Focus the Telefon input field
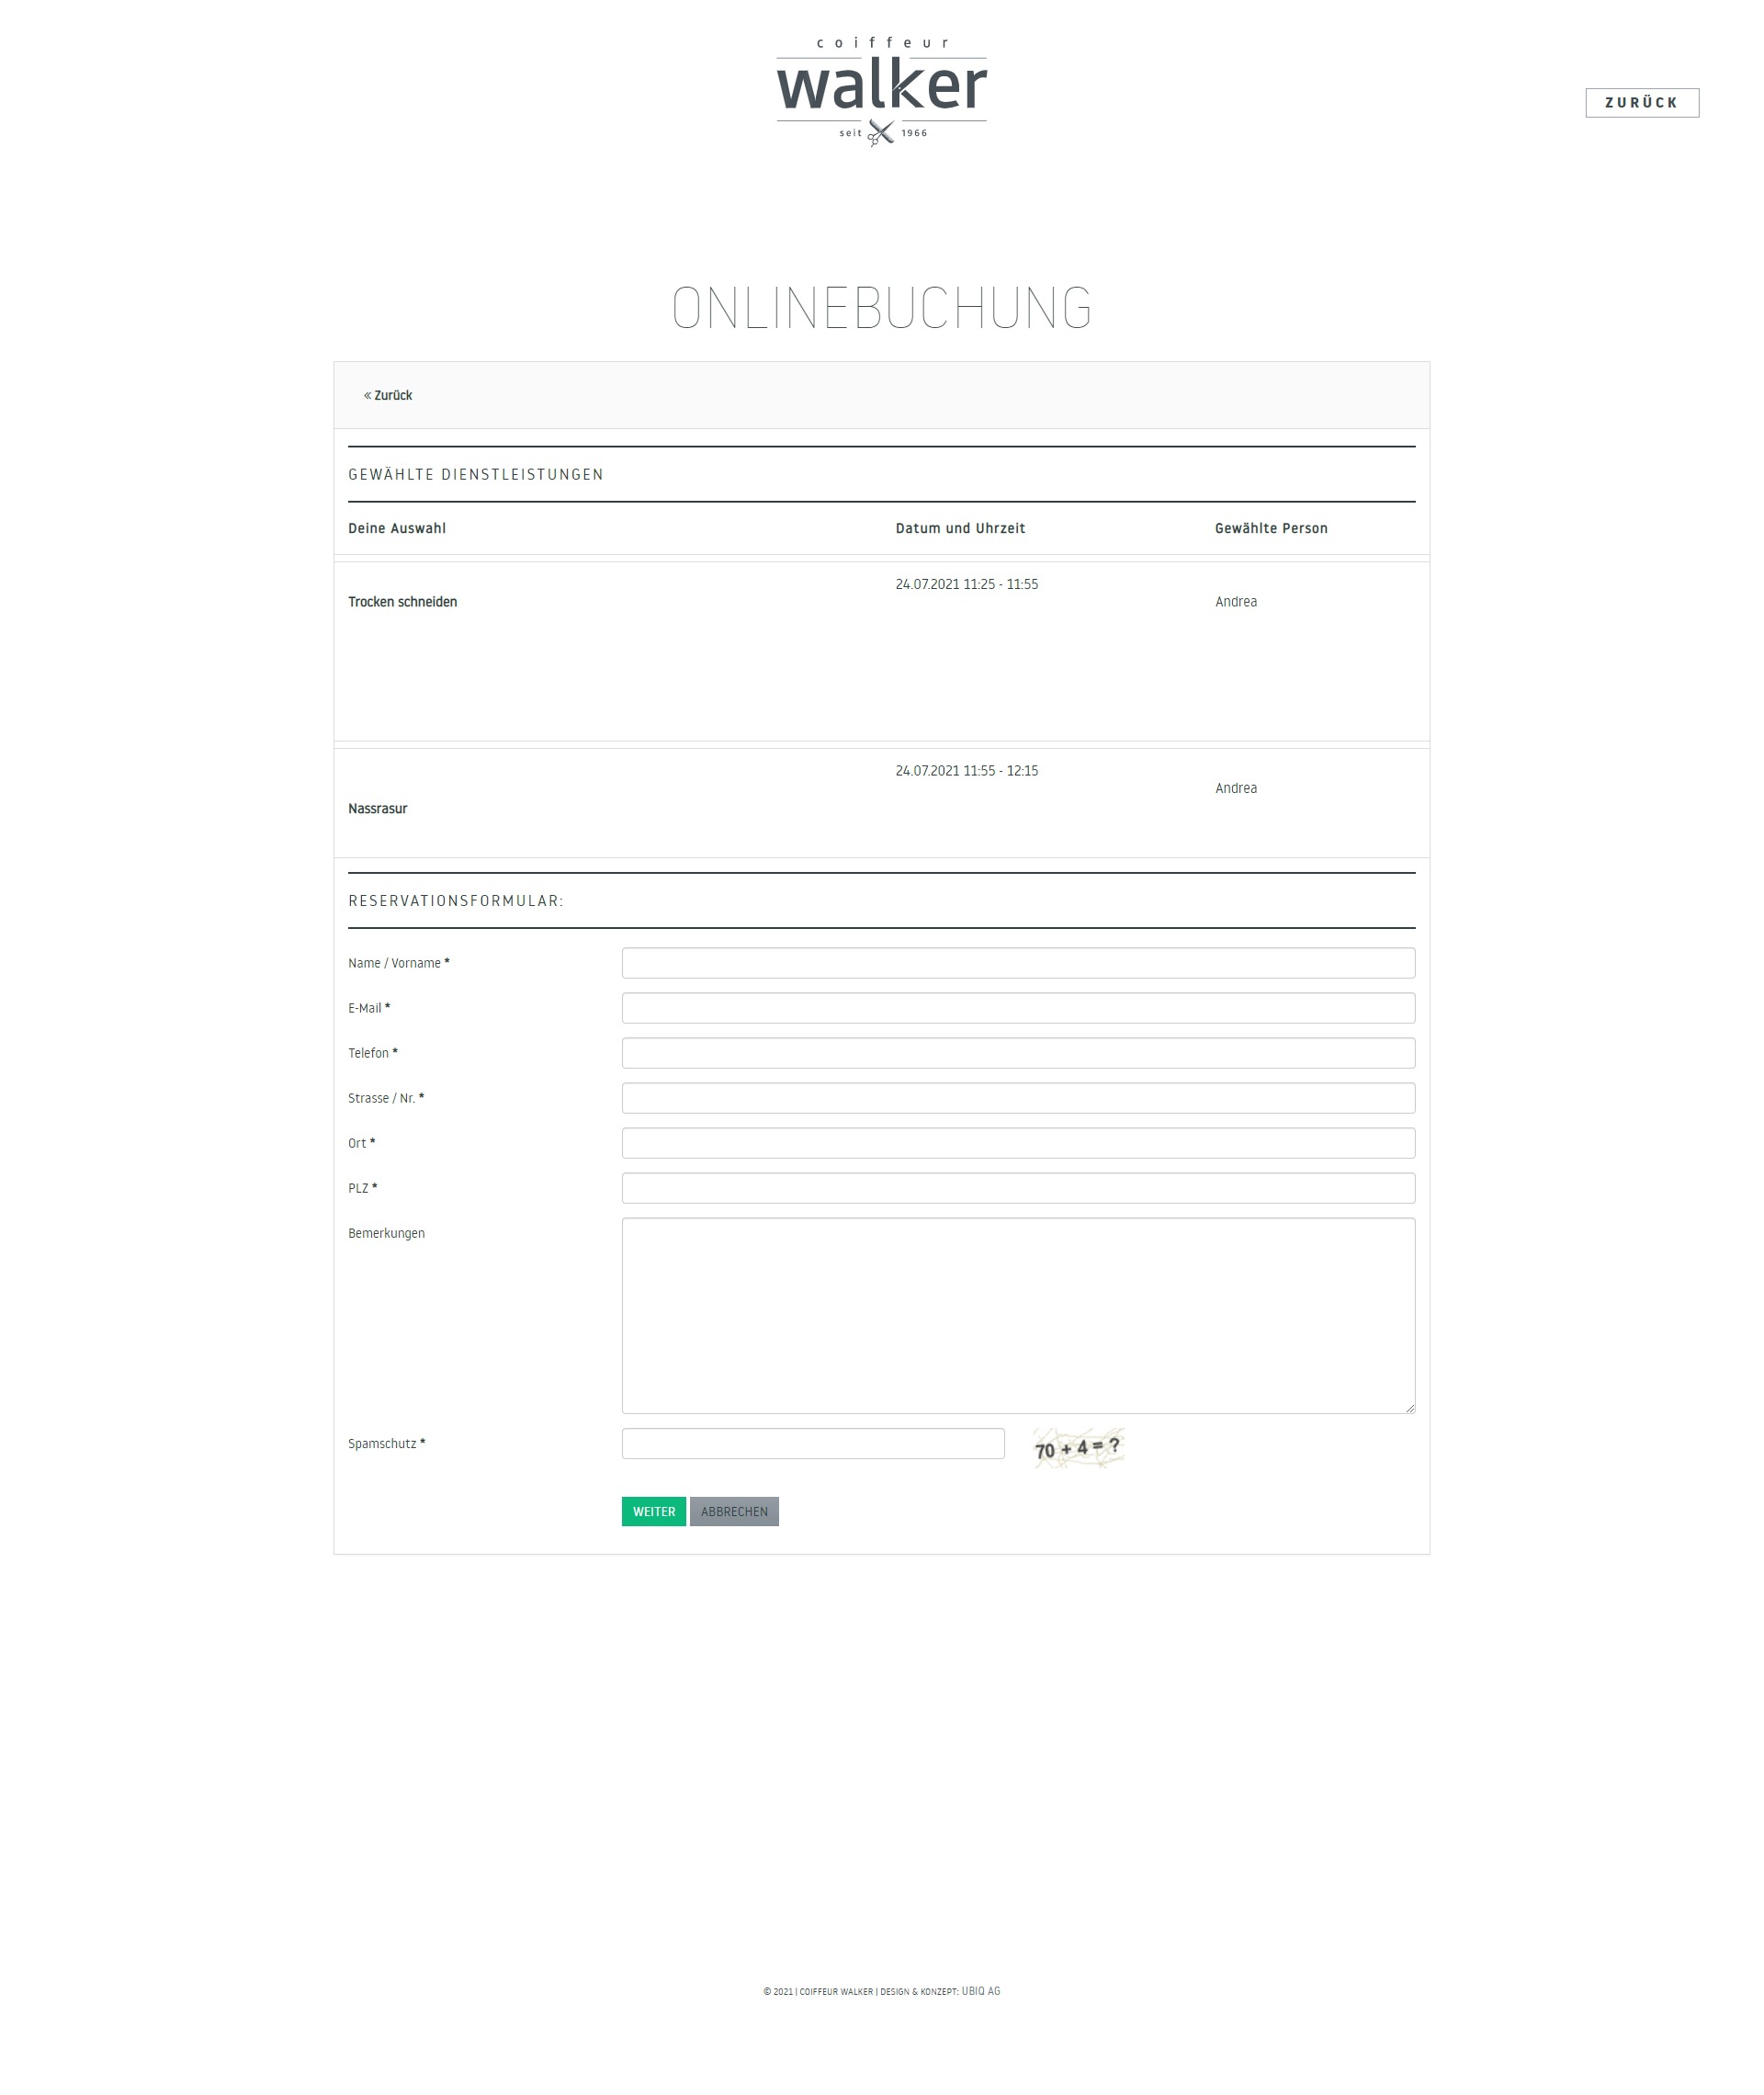1764x2095 pixels. [1018, 1053]
